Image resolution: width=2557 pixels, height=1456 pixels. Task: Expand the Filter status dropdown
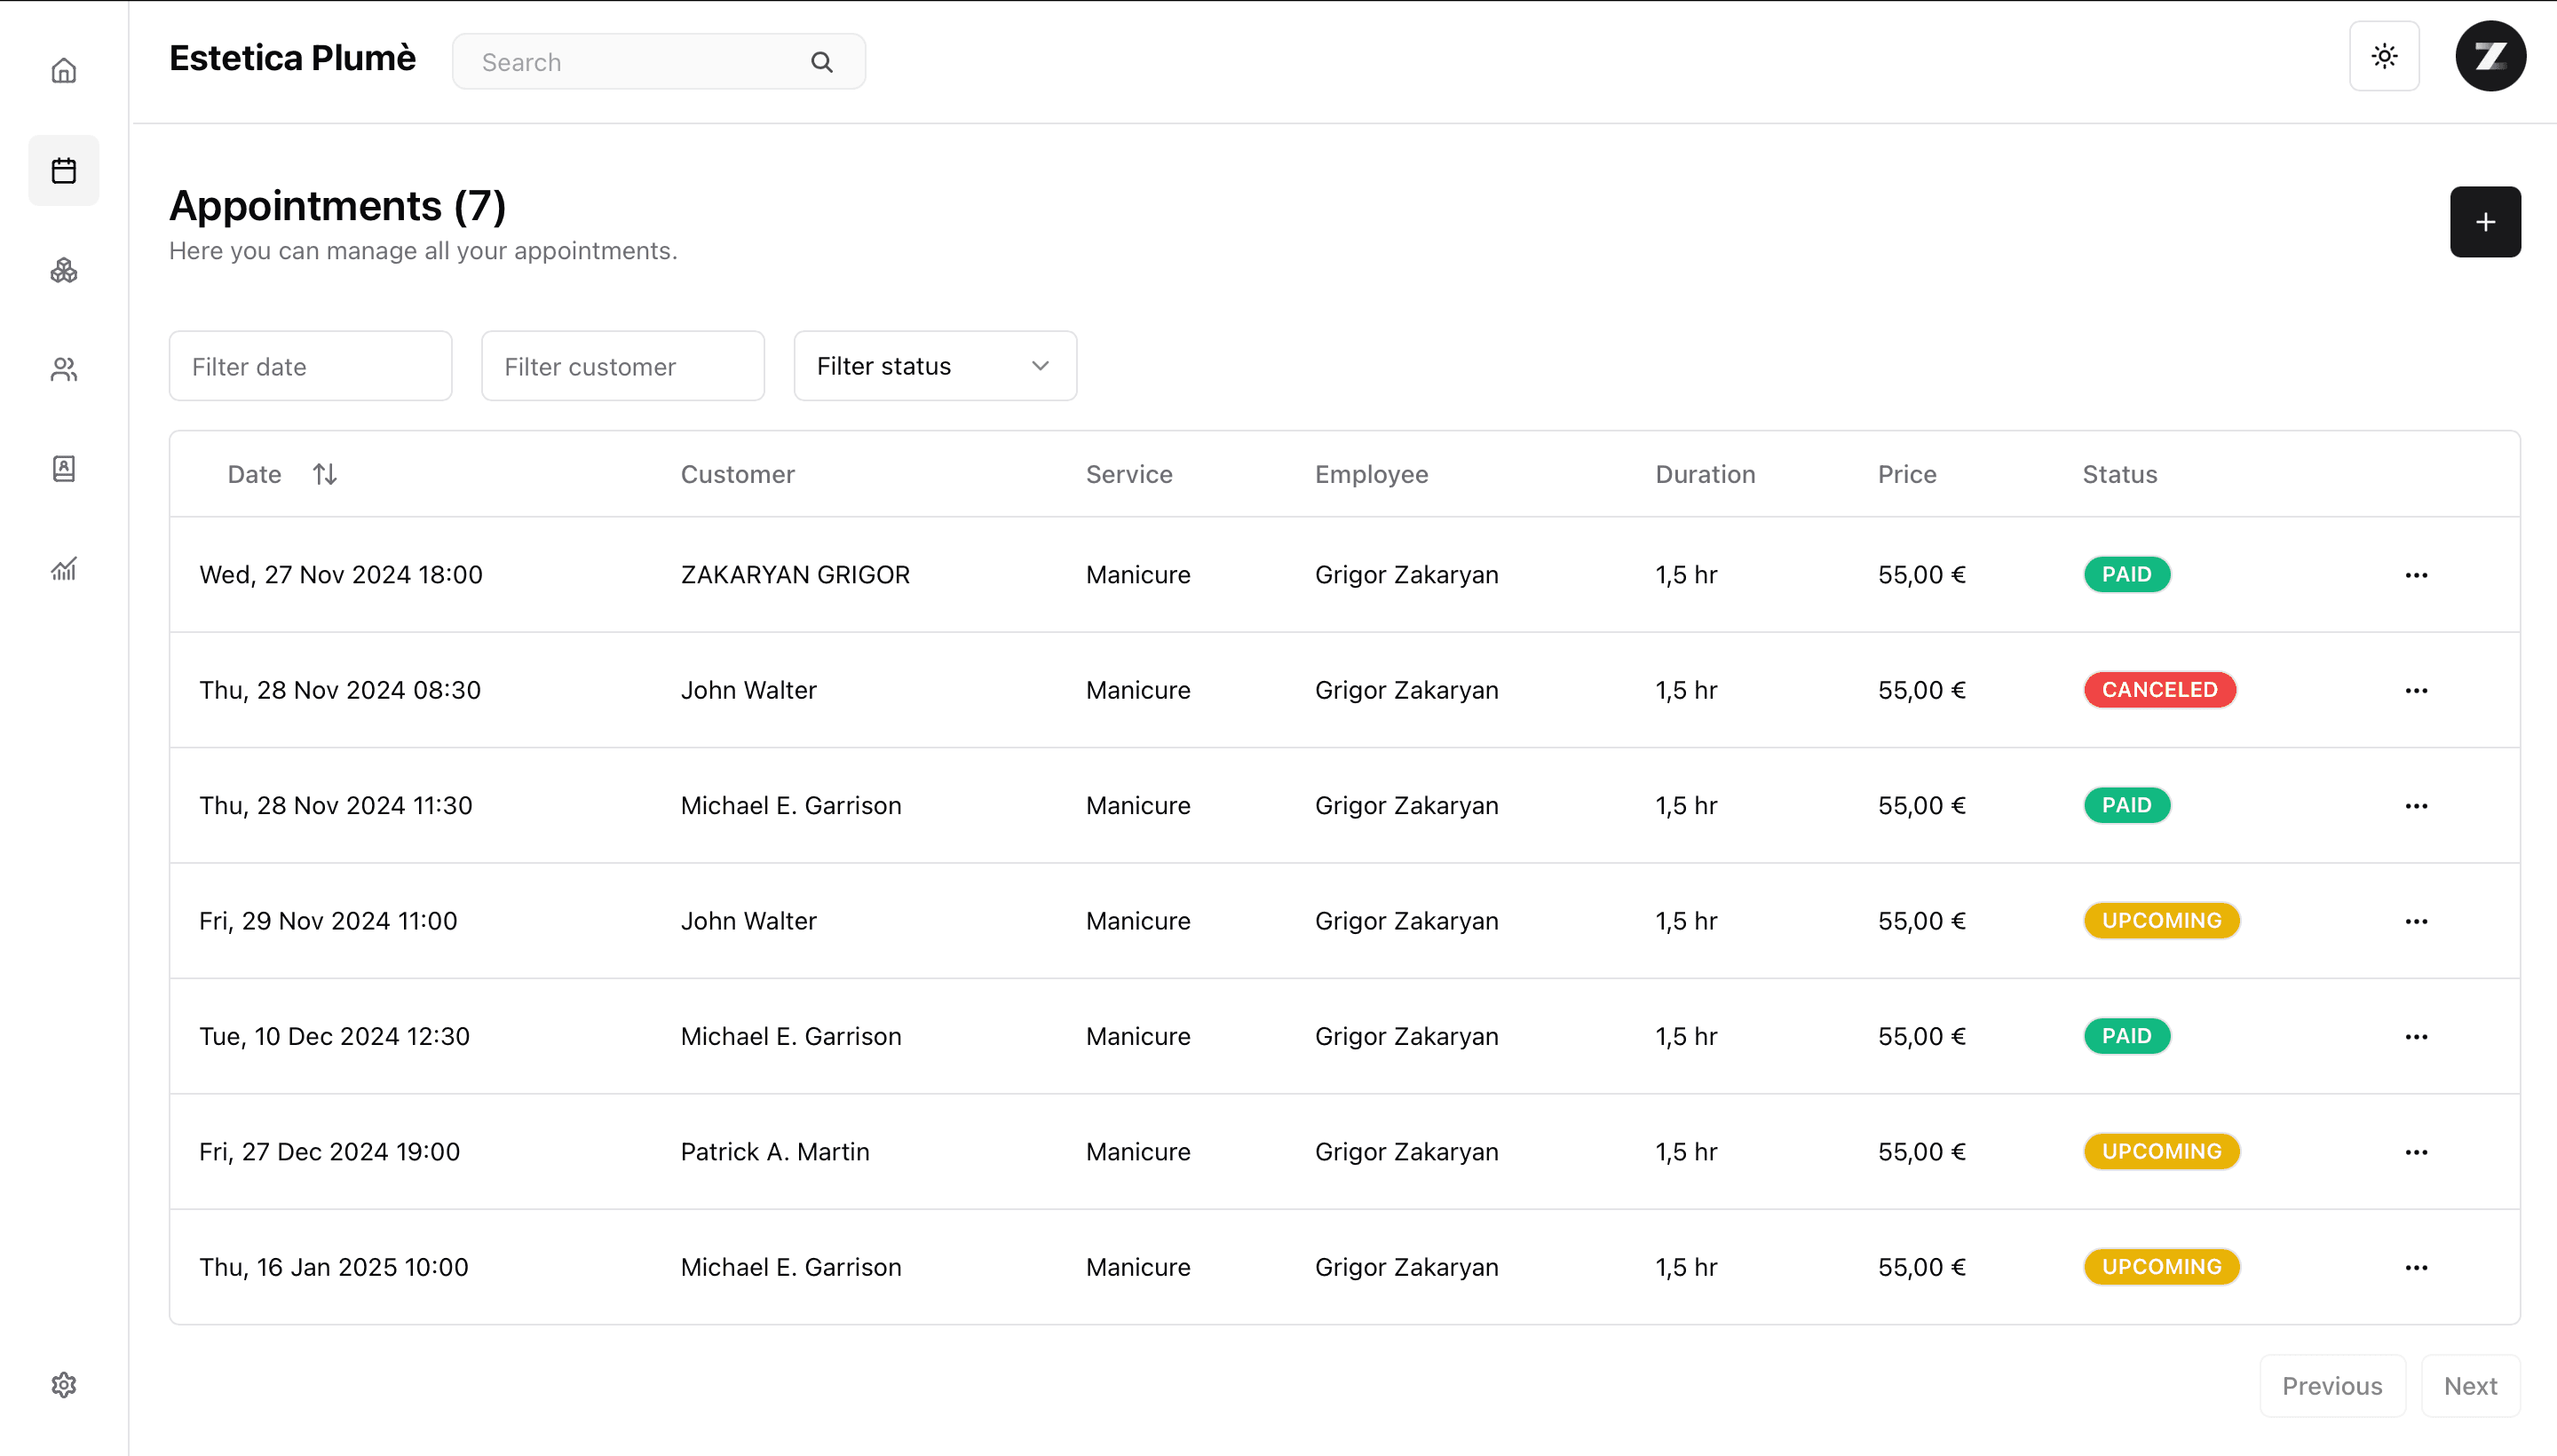point(935,366)
